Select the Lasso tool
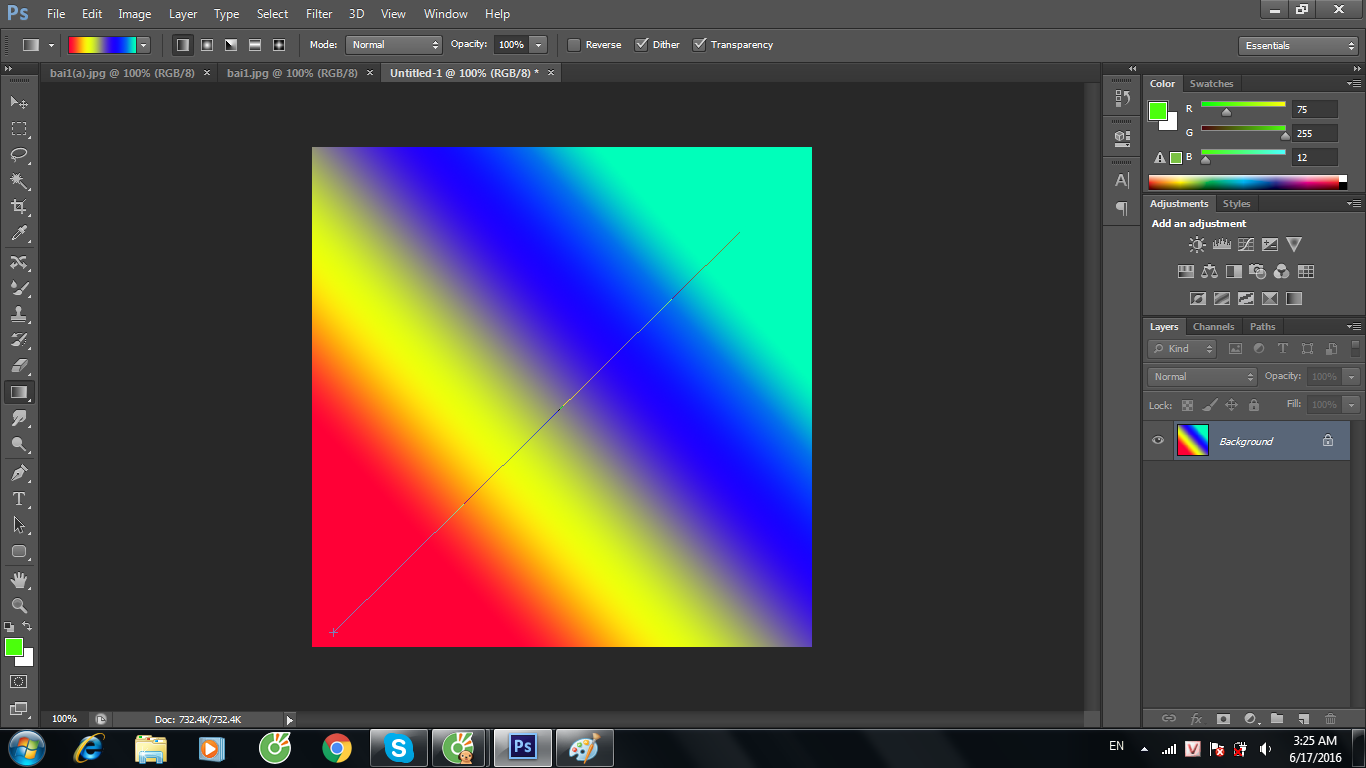Image resolution: width=1366 pixels, height=768 pixels. (18, 154)
